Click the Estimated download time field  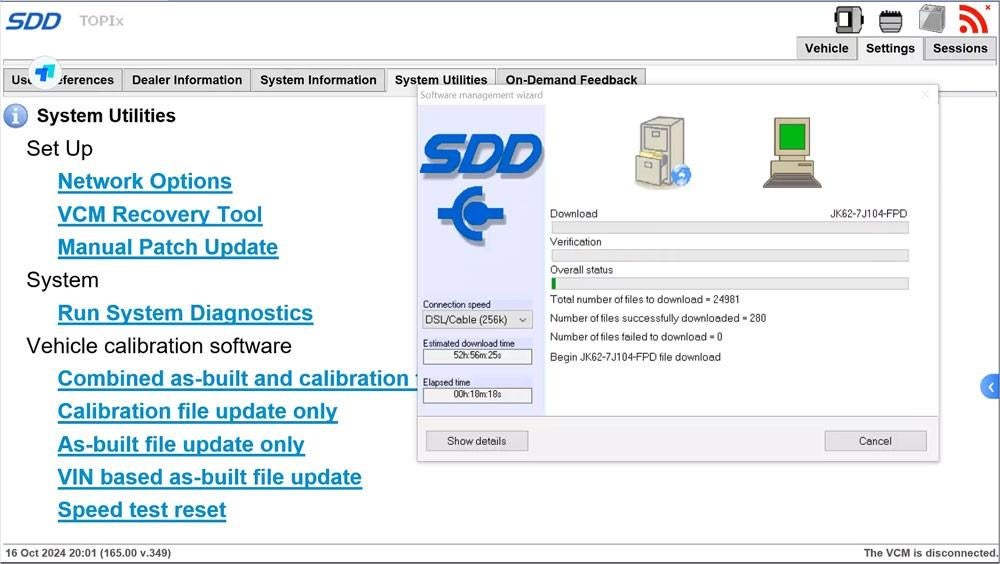pyautogui.click(x=477, y=356)
